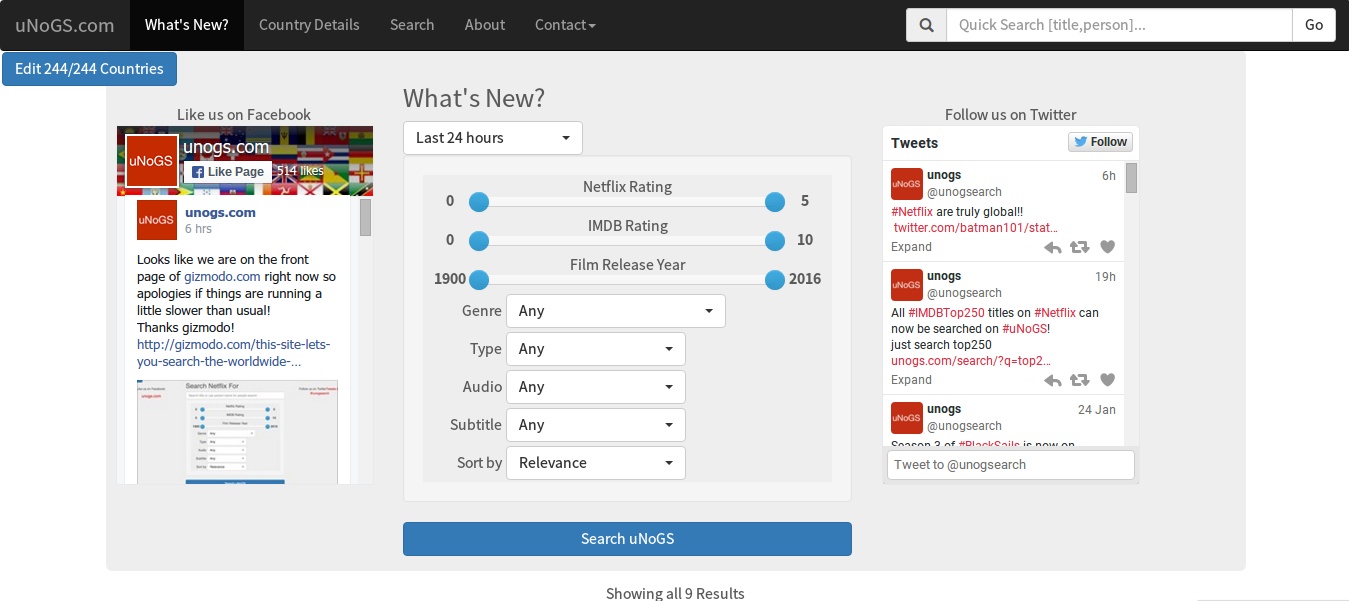Click the reply arrow on first tweet
This screenshot has height=601, width=1349.
(1052, 247)
